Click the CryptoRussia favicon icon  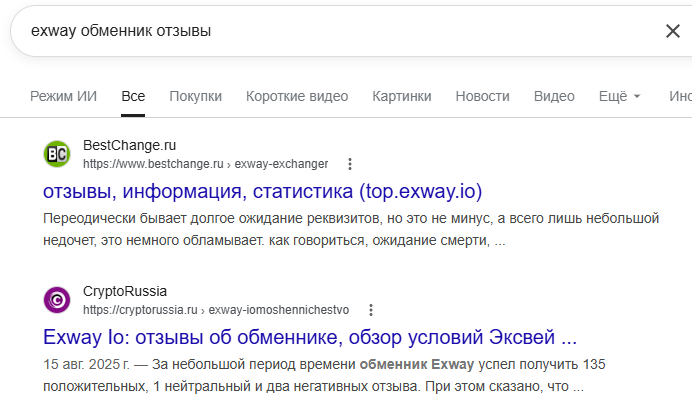point(57,300)
